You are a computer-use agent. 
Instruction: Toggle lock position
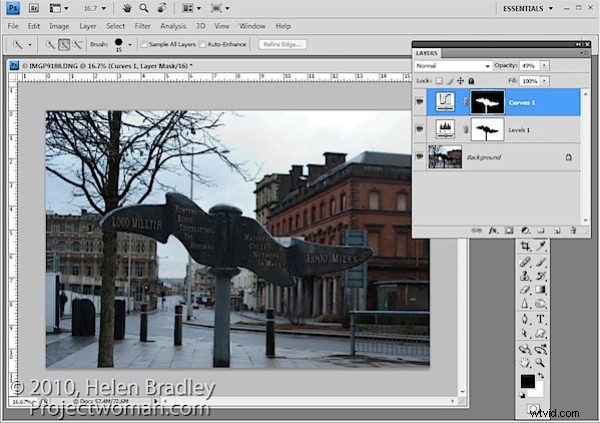(460, 81)
